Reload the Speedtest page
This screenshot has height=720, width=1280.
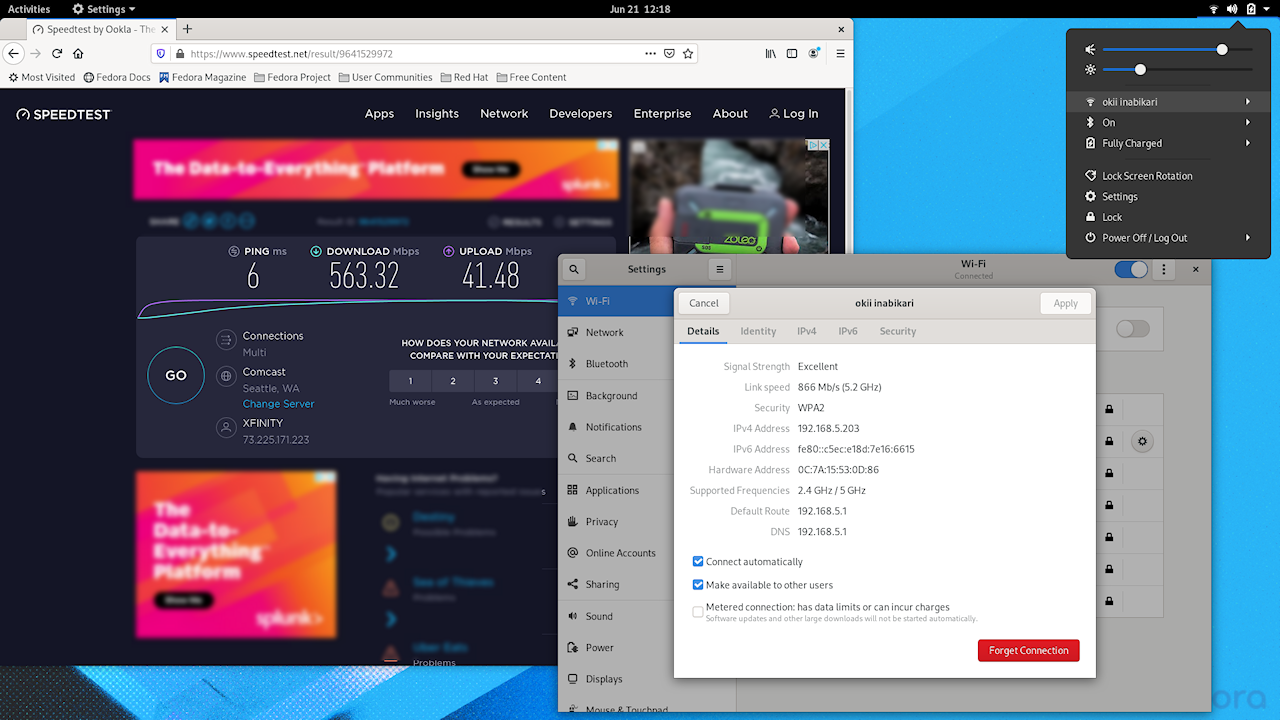point(56,53)
